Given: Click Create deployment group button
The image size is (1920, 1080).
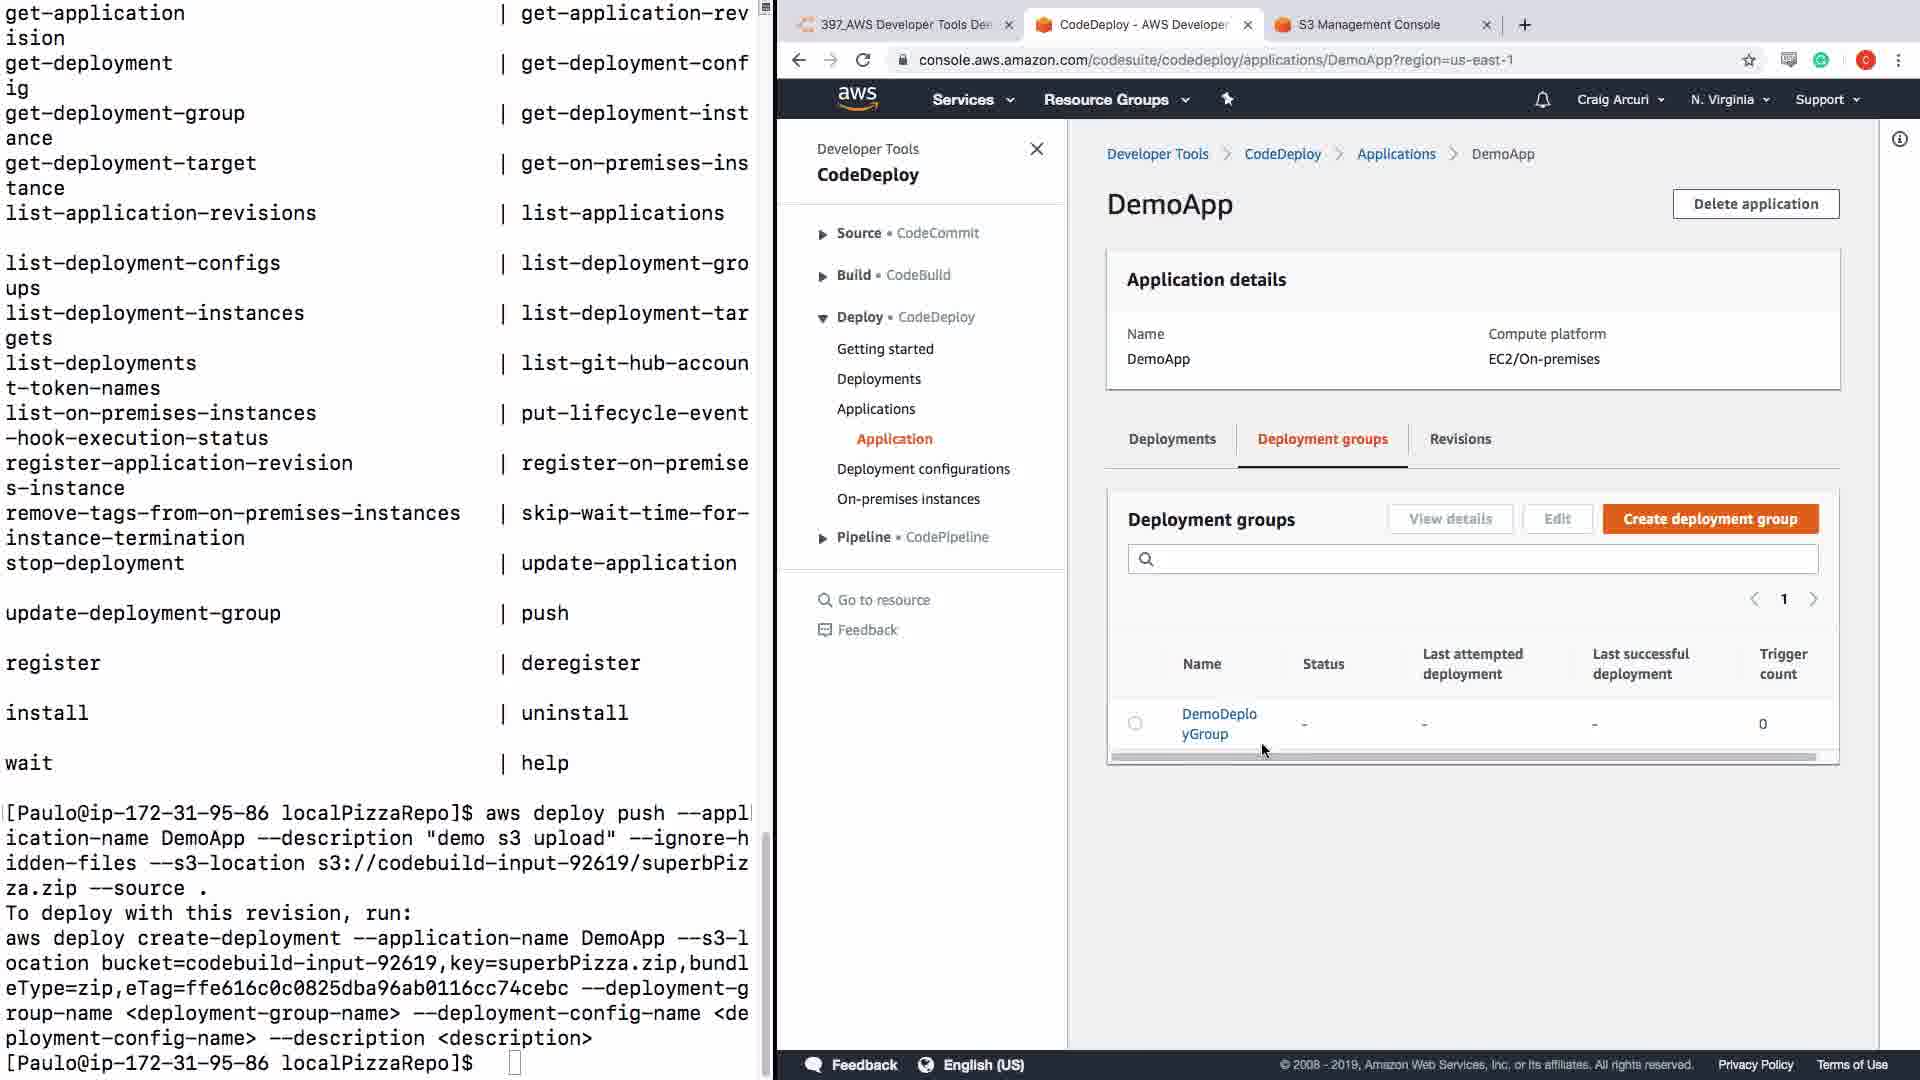Looking at the screenshot, I should pos(1709,519).
